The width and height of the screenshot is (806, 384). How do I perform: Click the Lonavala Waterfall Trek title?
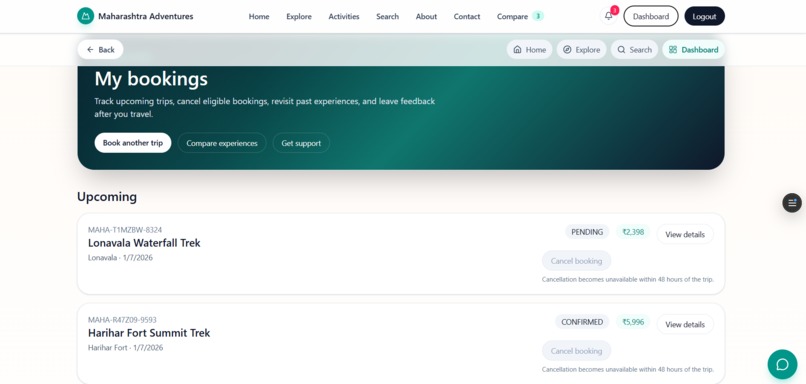coord(144,243)
